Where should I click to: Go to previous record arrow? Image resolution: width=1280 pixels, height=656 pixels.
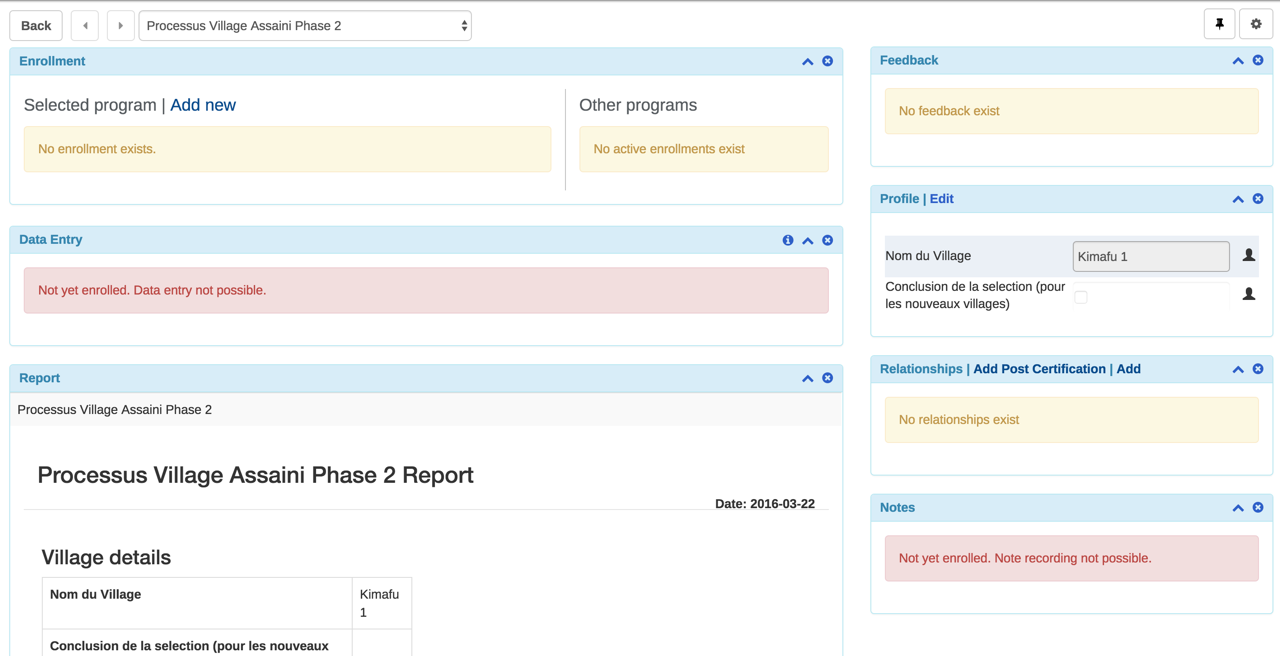(85, 26)
